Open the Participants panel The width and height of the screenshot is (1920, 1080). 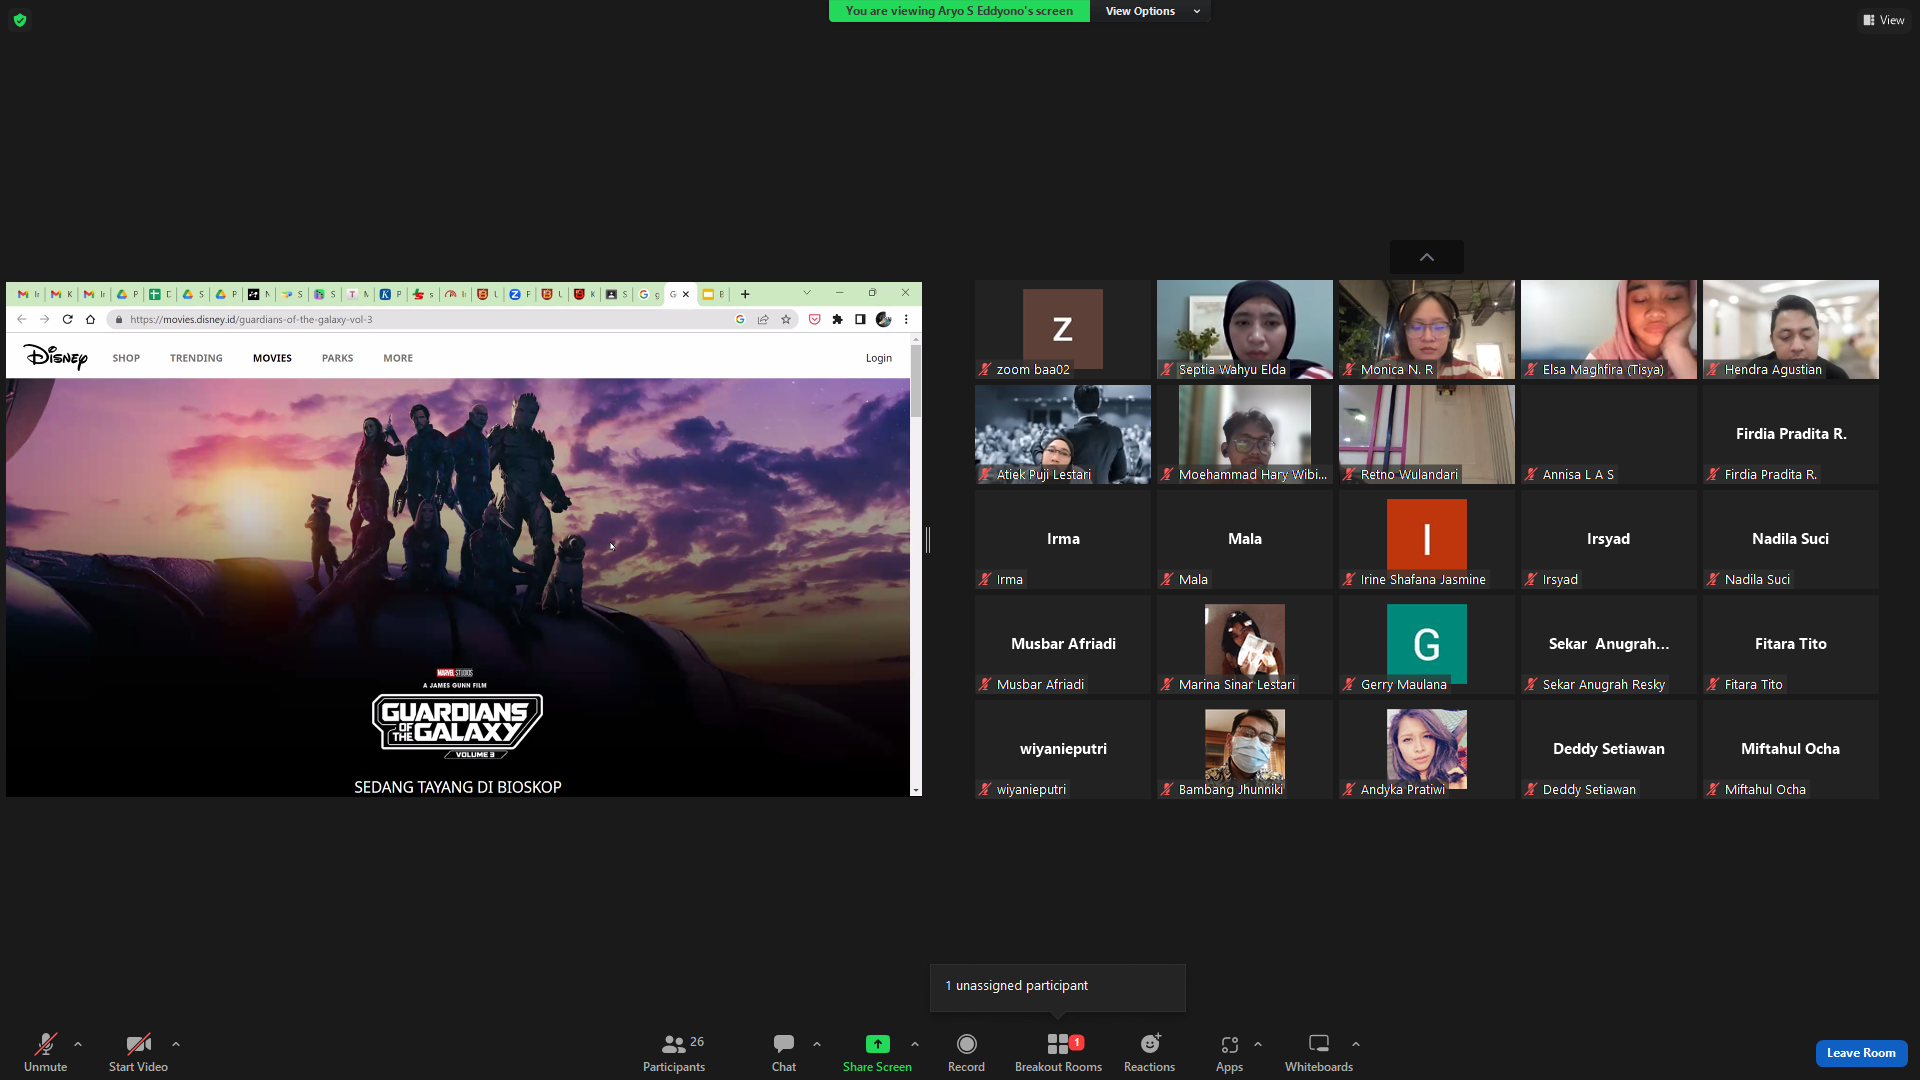click(x=674, y=1052)
